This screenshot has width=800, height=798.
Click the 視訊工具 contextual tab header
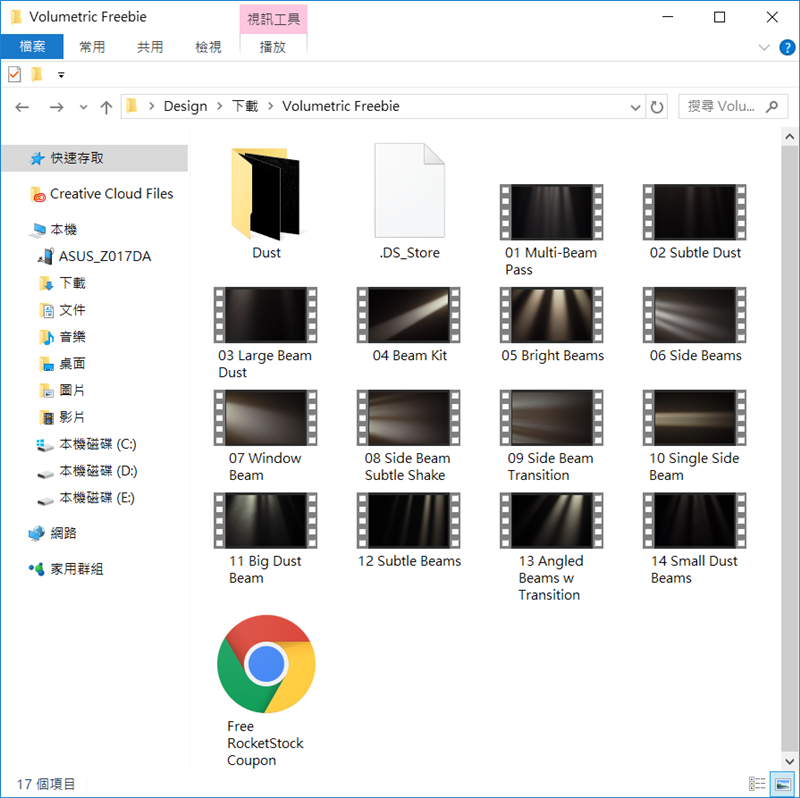(x=273, y=19)
